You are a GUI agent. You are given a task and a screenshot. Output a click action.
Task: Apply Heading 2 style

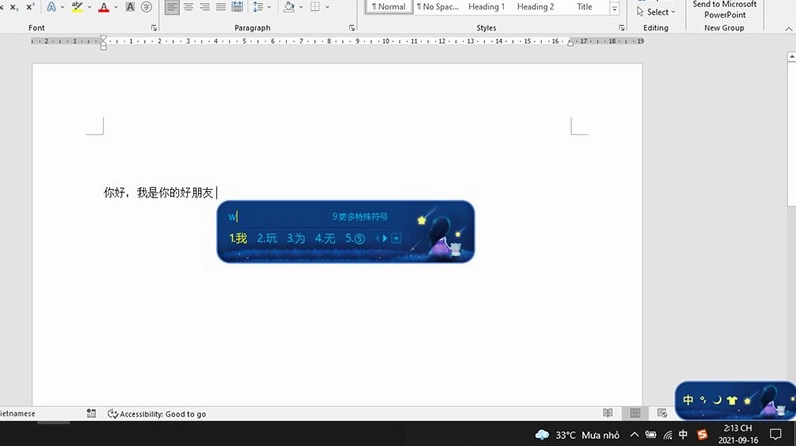535,7
